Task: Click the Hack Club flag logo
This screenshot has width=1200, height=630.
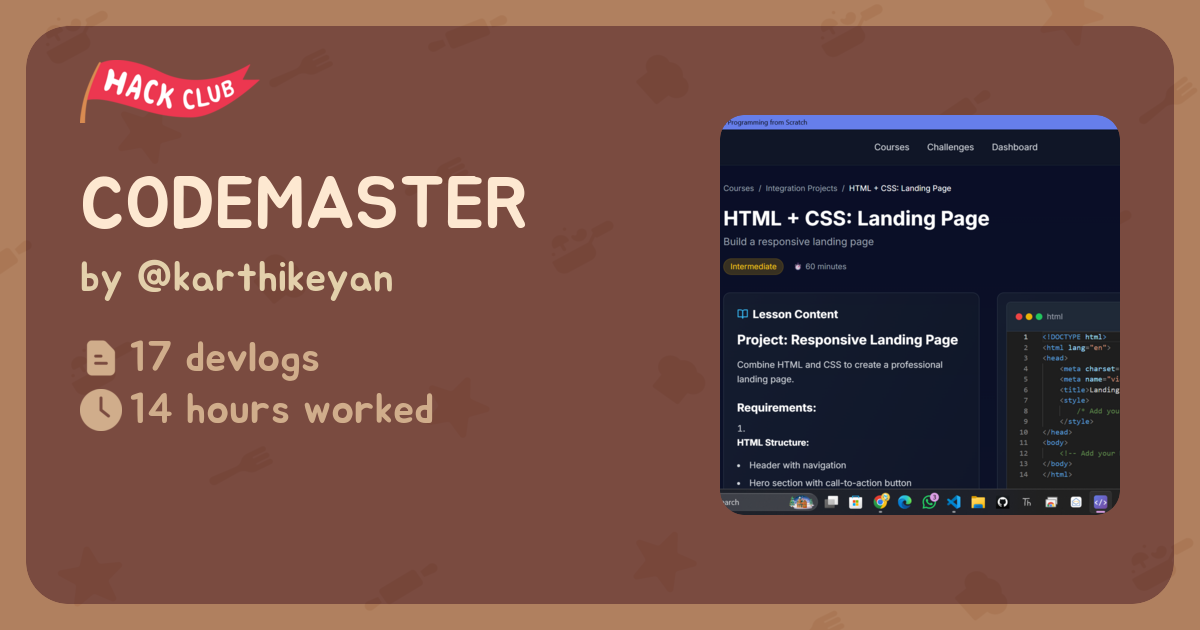Action: [x=168, y=93]
